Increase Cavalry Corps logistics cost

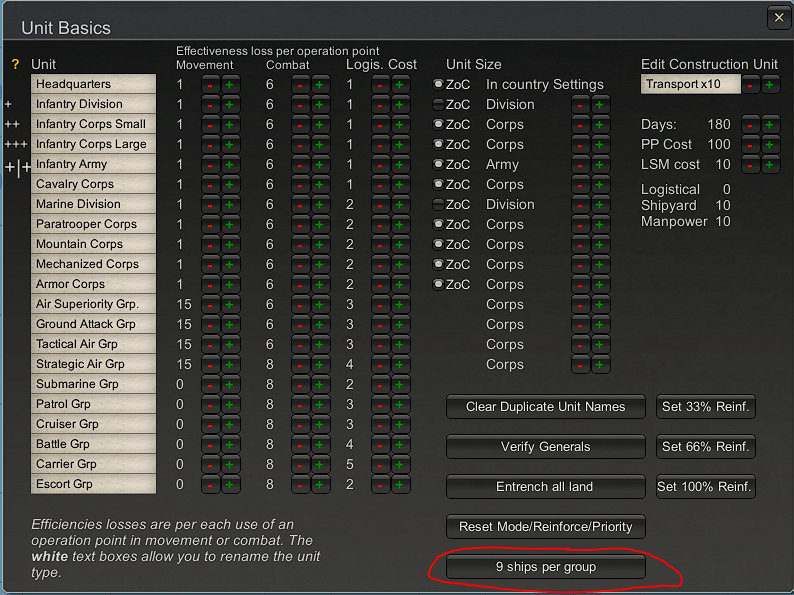coord(400,185)
